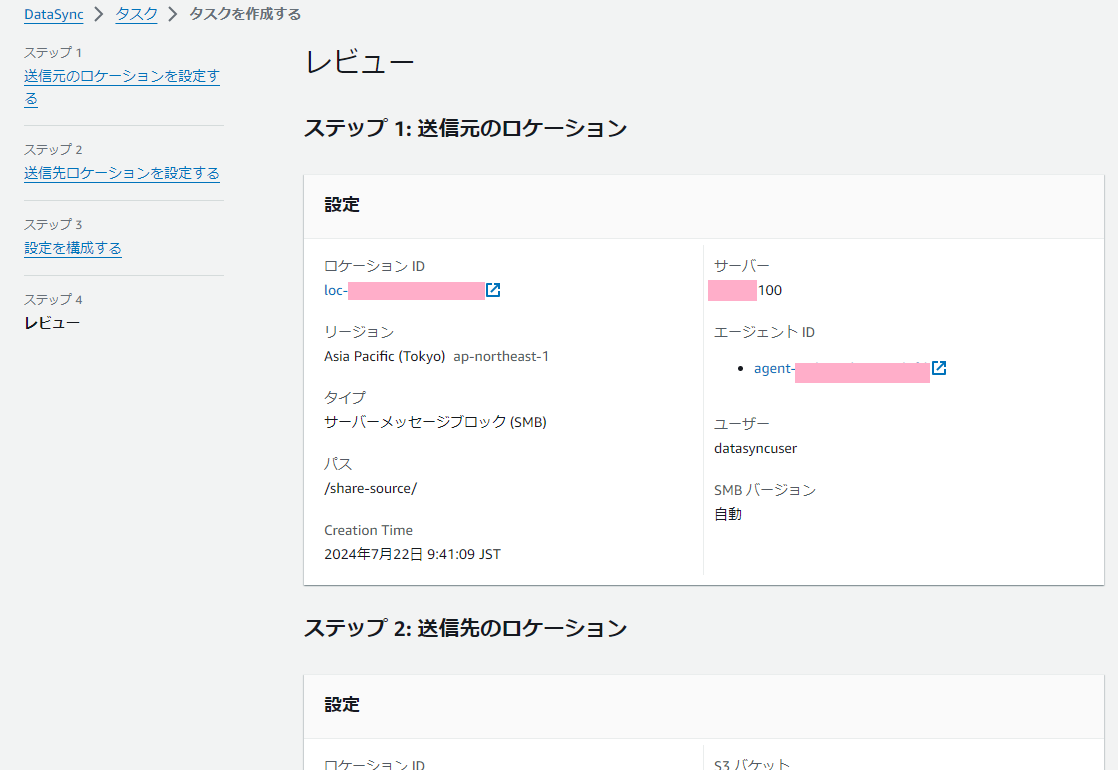Viewport: 1118px width, 770px height.
Task: Click the エージェント ID label
Action: 764,332
